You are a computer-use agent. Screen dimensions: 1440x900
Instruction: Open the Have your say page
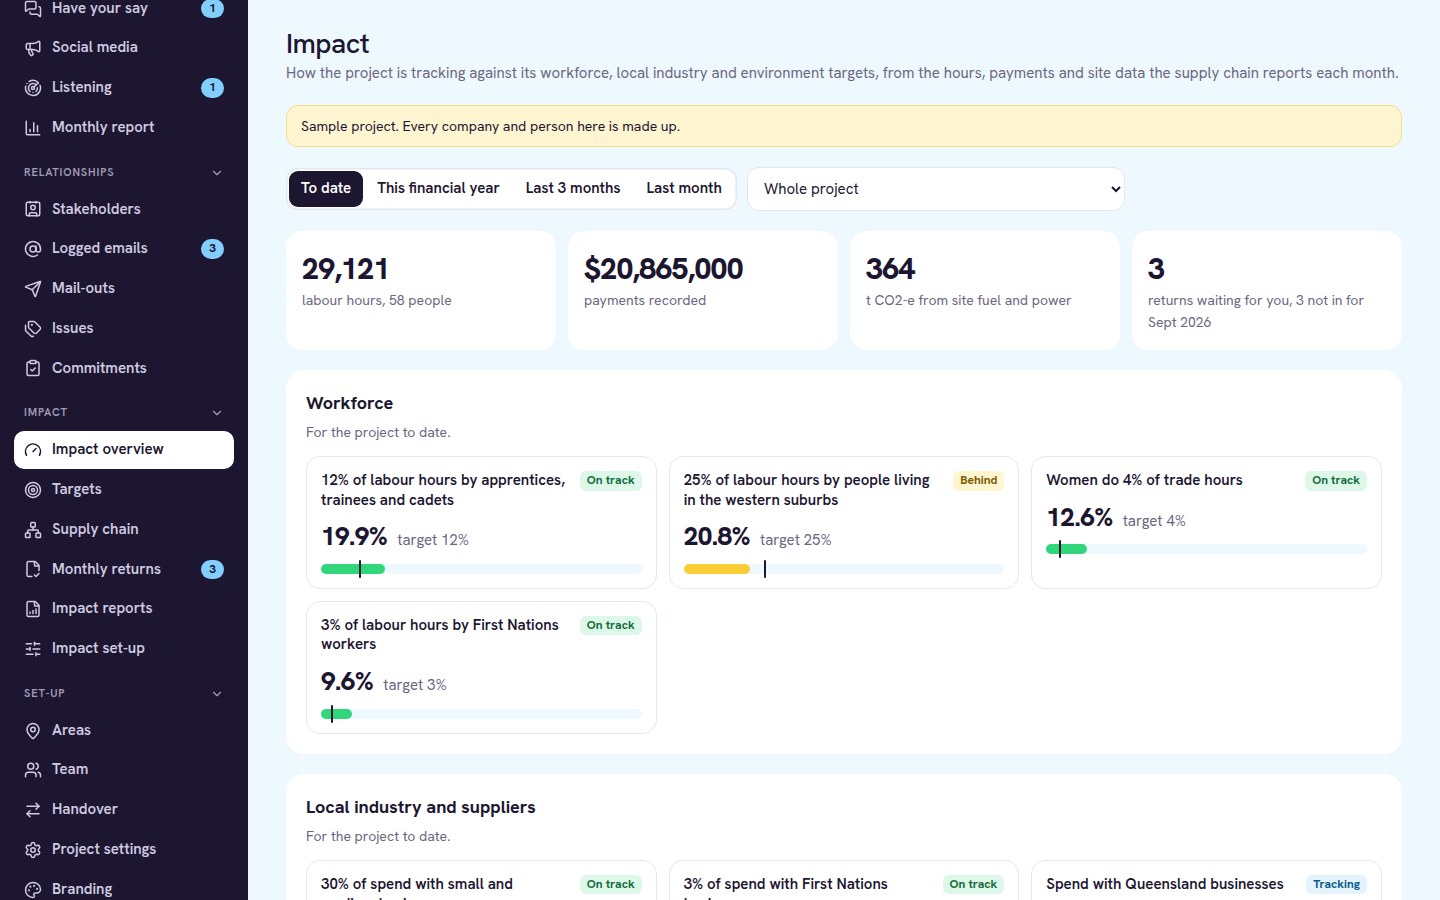pyautogui.click(x=124, y=8)
